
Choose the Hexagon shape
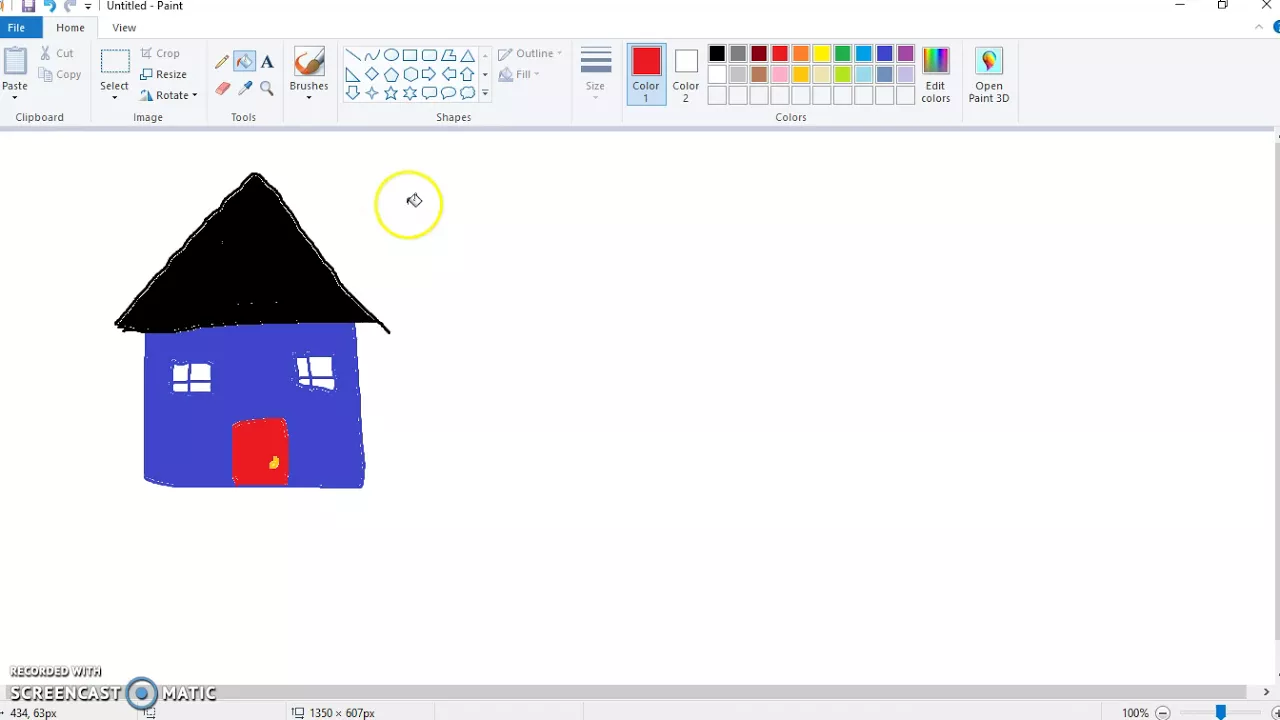coord(410,74)
